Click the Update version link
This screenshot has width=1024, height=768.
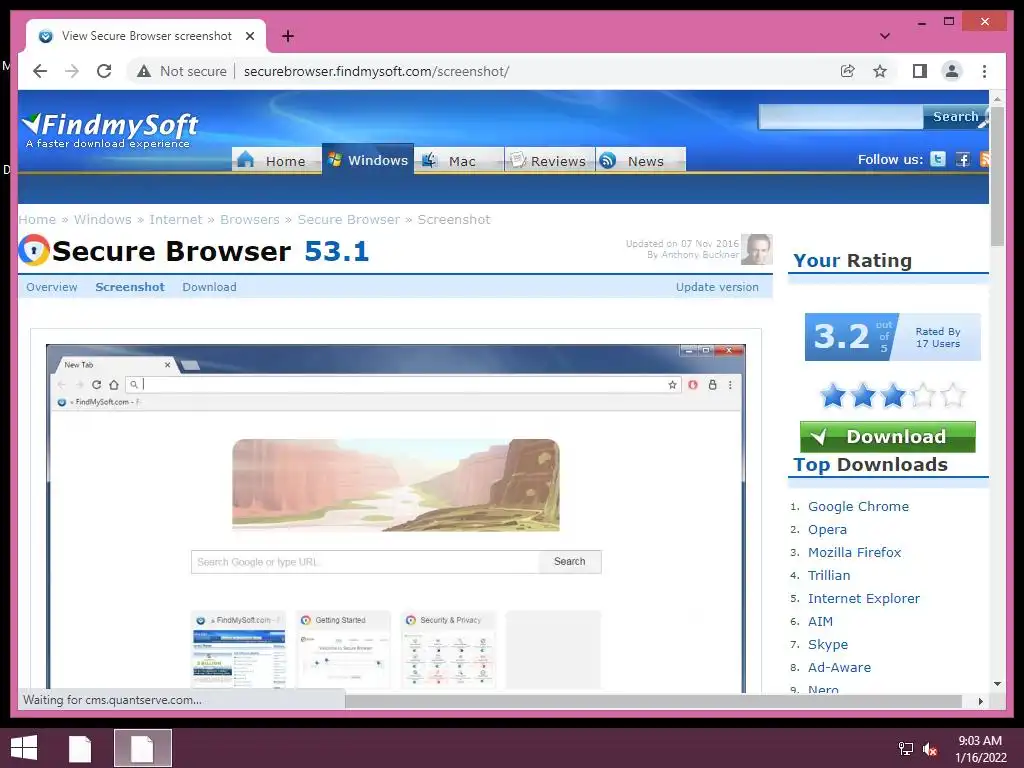717,287
